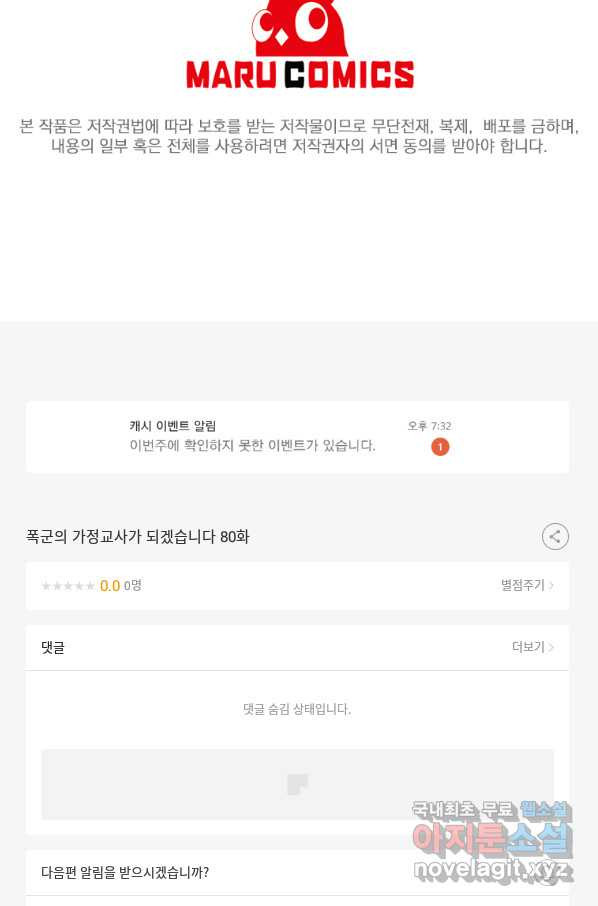Click 더보기 to see more comments
The image size is (598, 906).
(528, 647)
